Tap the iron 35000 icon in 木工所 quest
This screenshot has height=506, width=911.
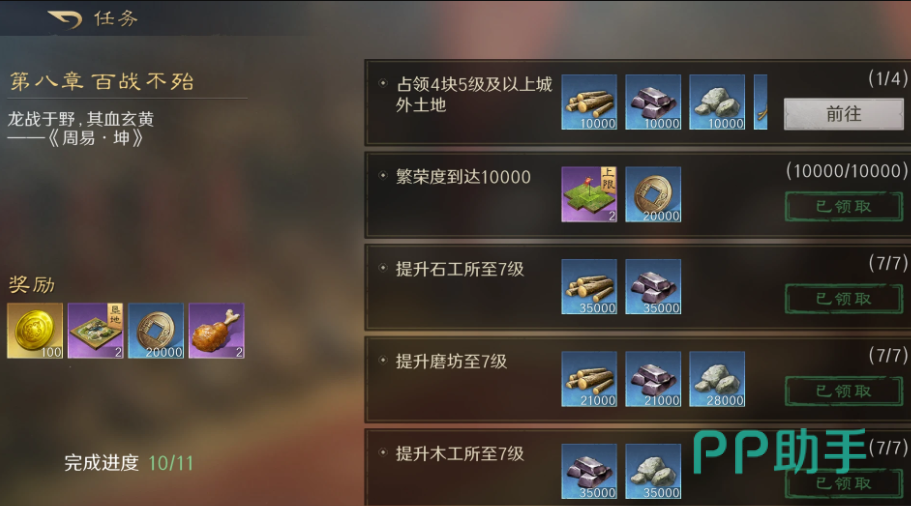pyautogui.click(x=589, y=471)
